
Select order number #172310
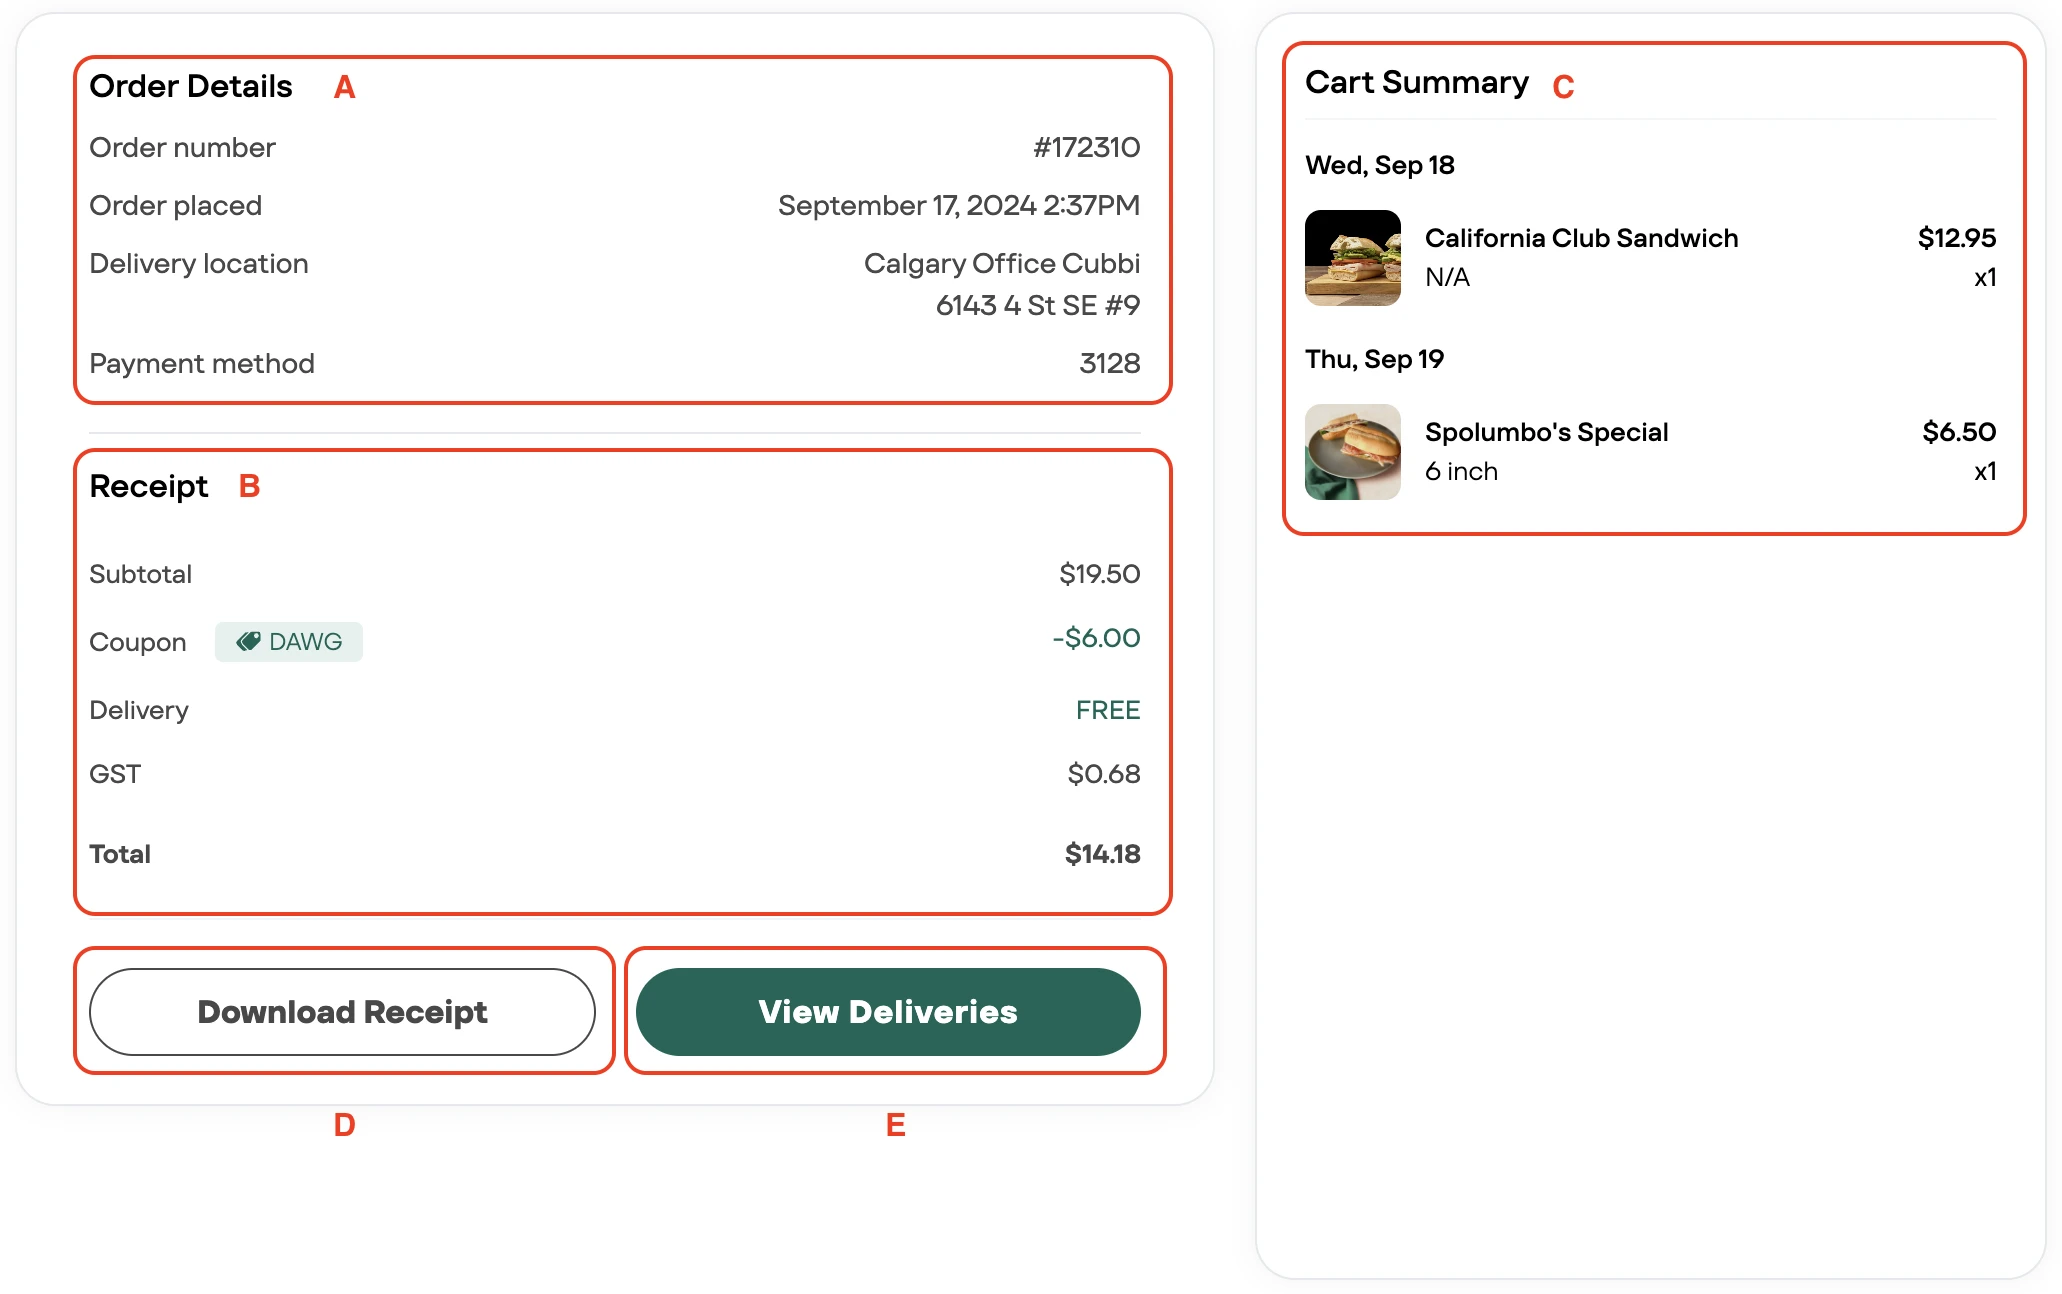click(x=1086, y=147)
